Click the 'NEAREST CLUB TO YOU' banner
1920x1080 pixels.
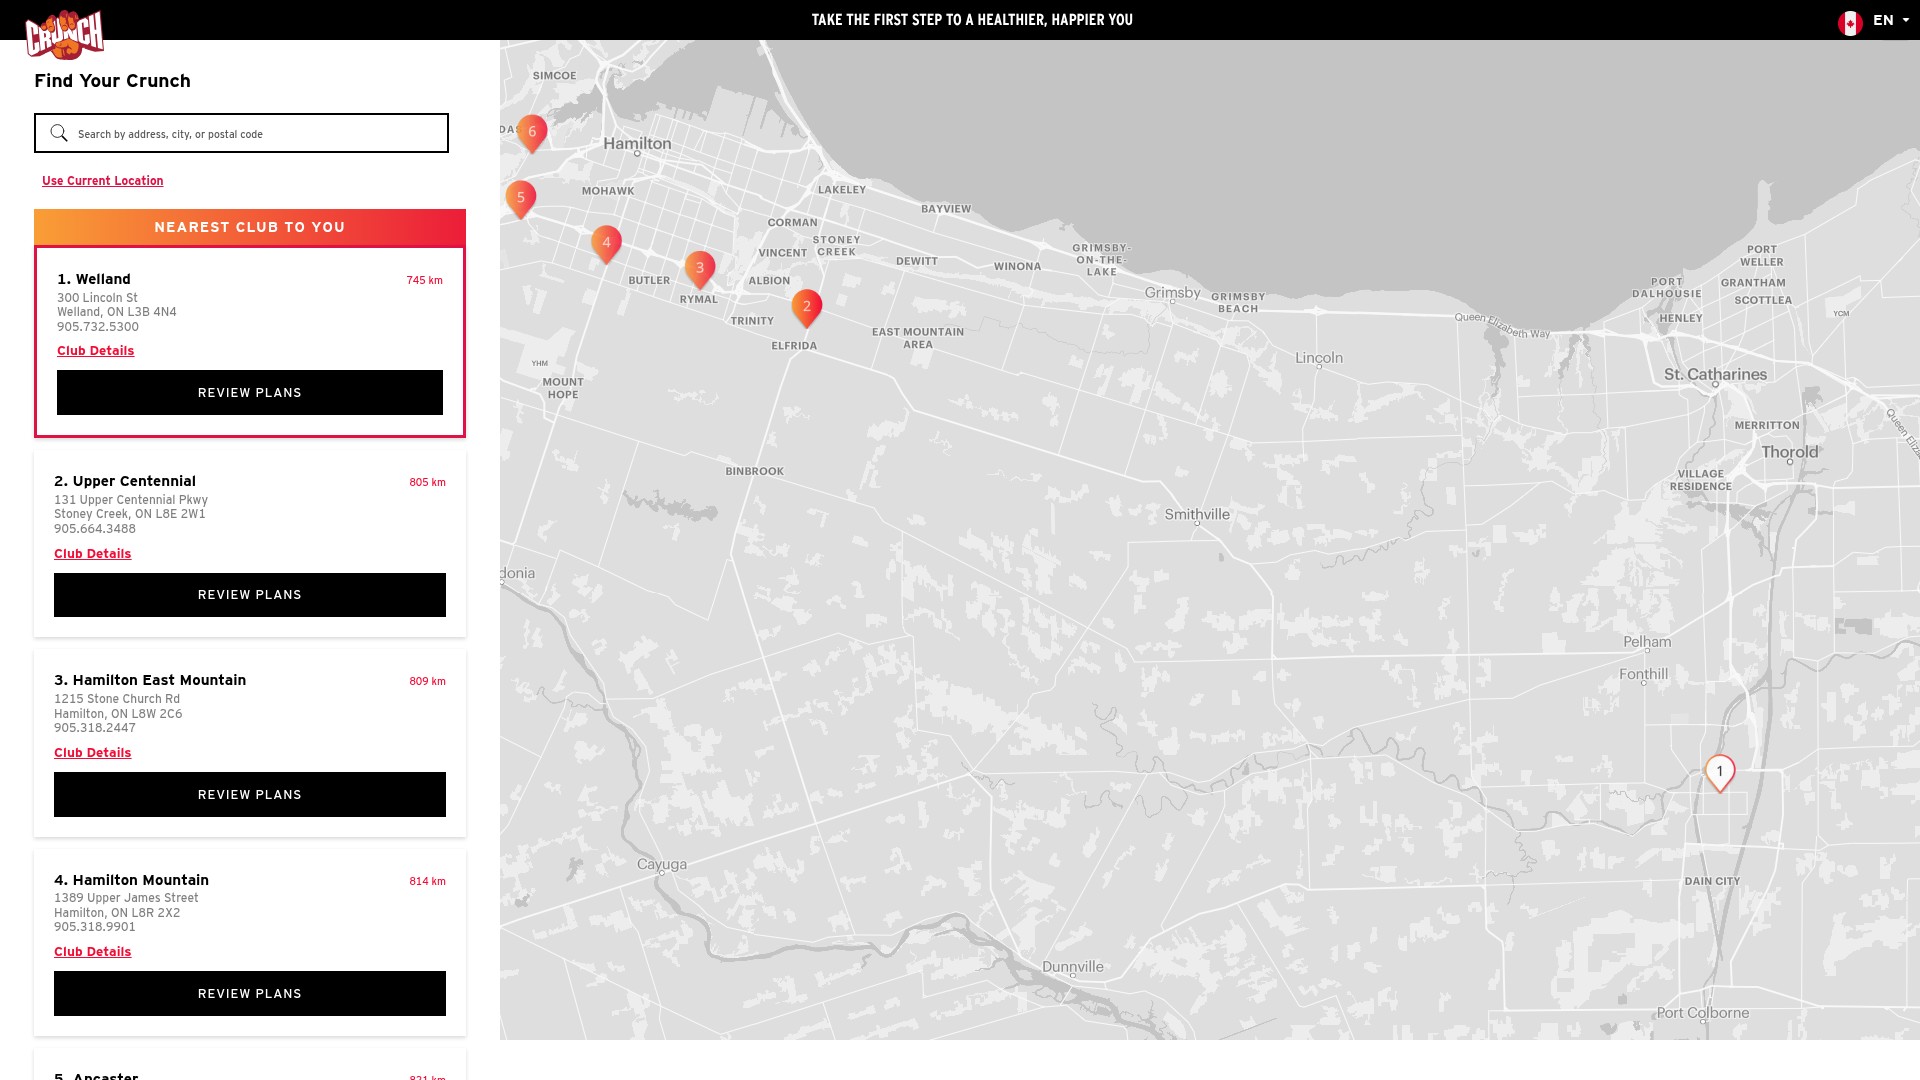(250, 227)
